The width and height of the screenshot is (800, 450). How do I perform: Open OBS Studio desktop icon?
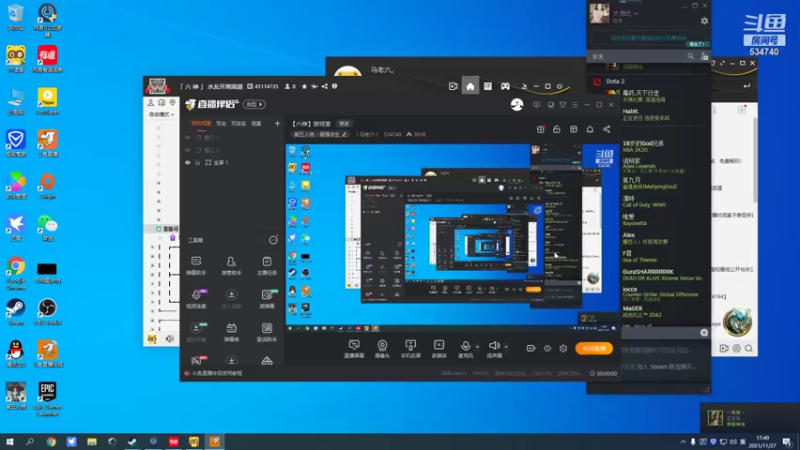click(47, 312)
